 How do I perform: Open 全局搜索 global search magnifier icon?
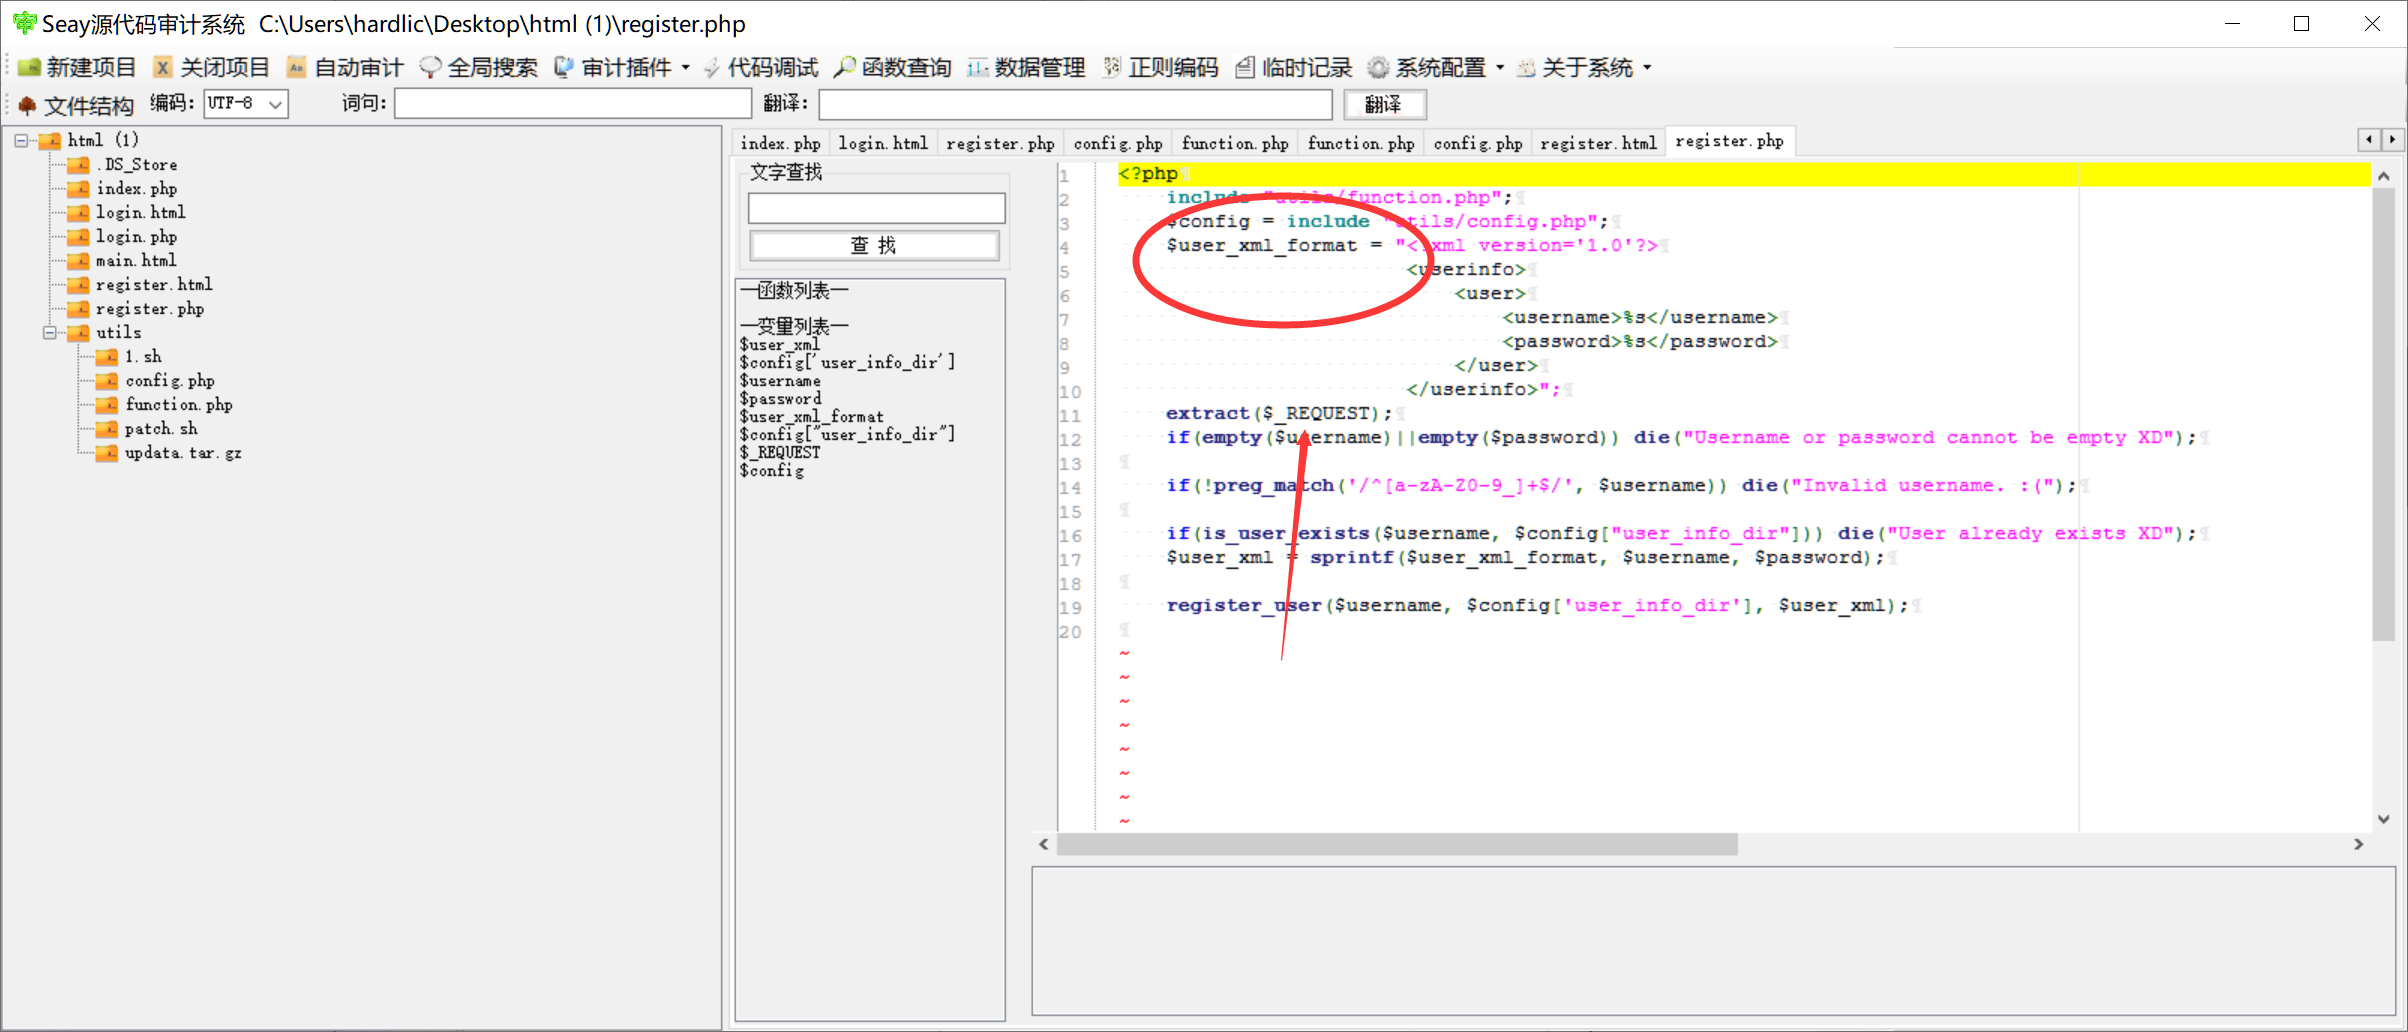point(430,68)
